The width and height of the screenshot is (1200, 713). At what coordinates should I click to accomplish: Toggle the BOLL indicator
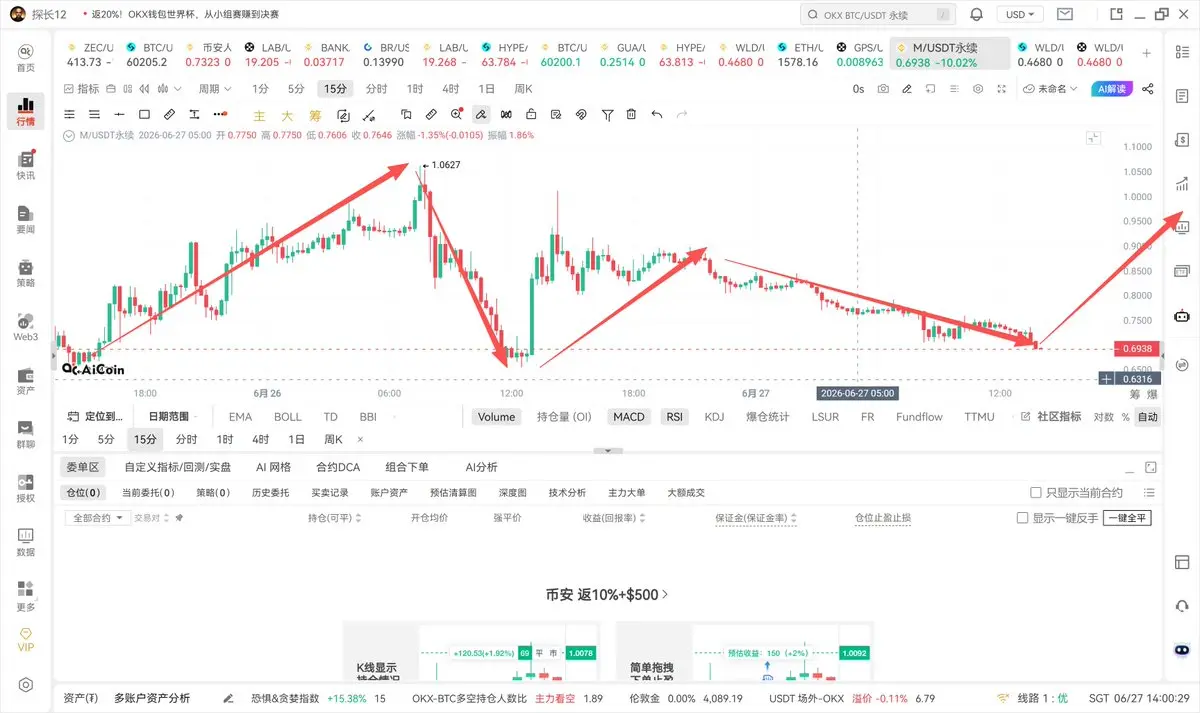288,417
